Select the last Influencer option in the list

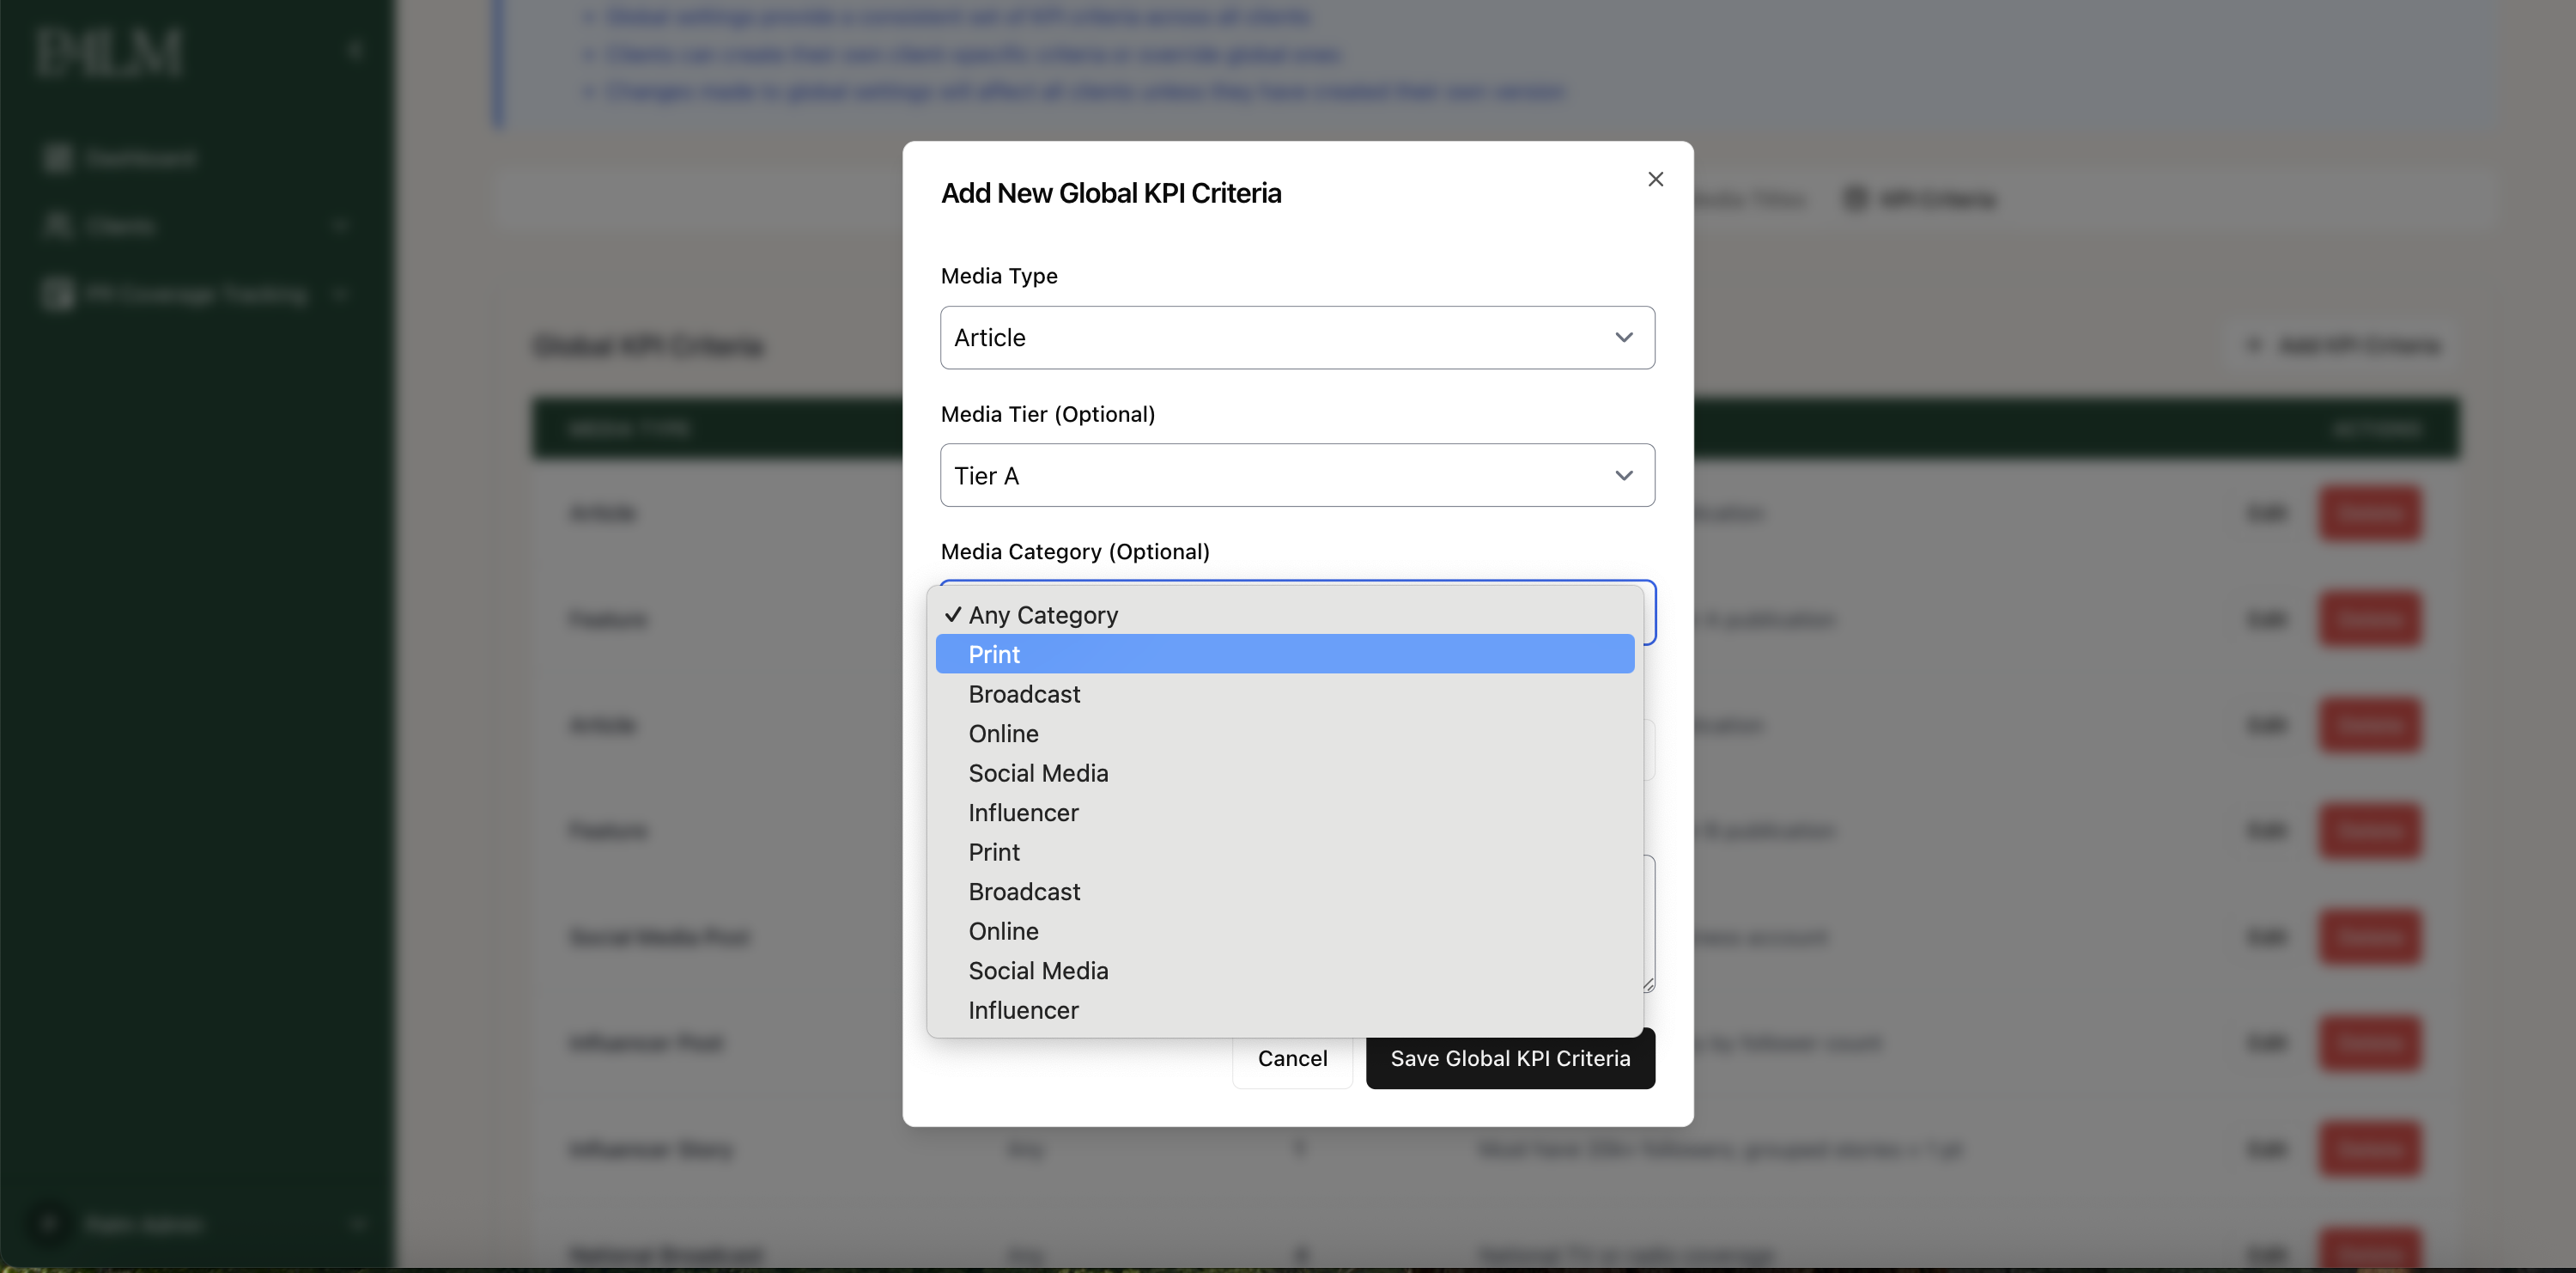[1285, 1010]
